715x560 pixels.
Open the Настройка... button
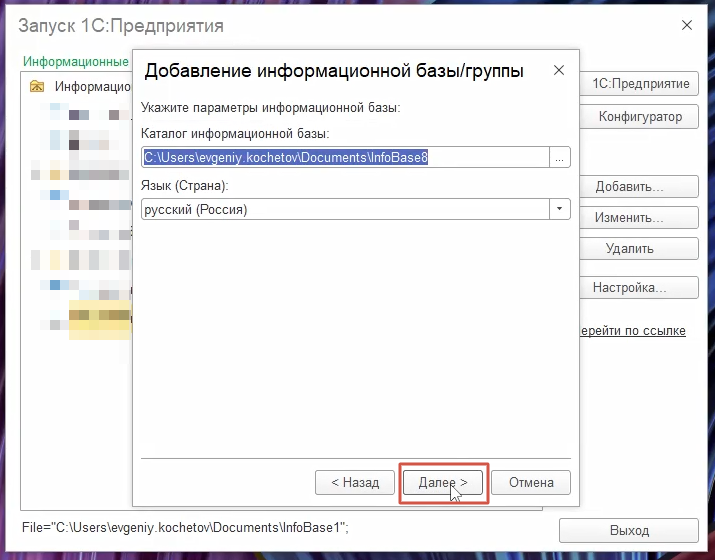(629, 288)
